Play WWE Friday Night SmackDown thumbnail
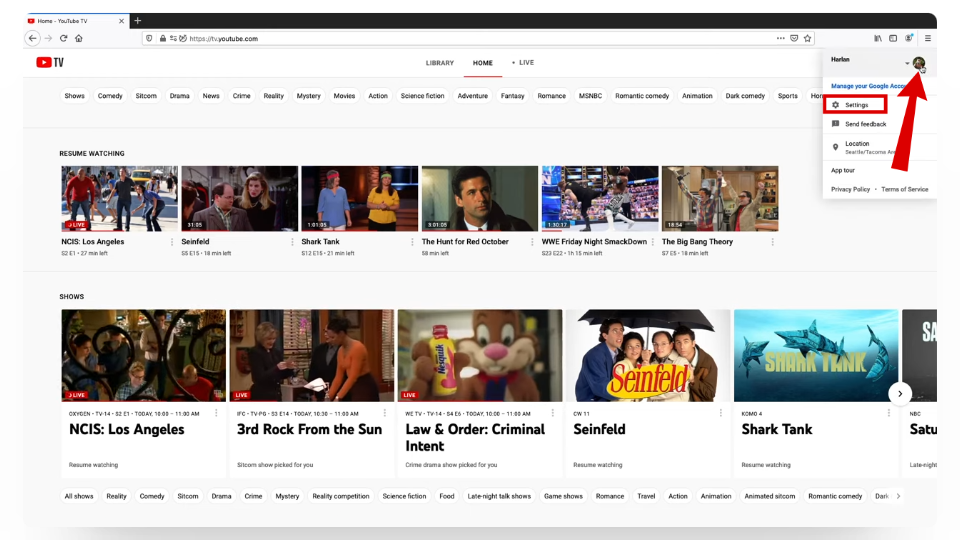Viewport: 960px width, 540px height. tap(600, 198)
